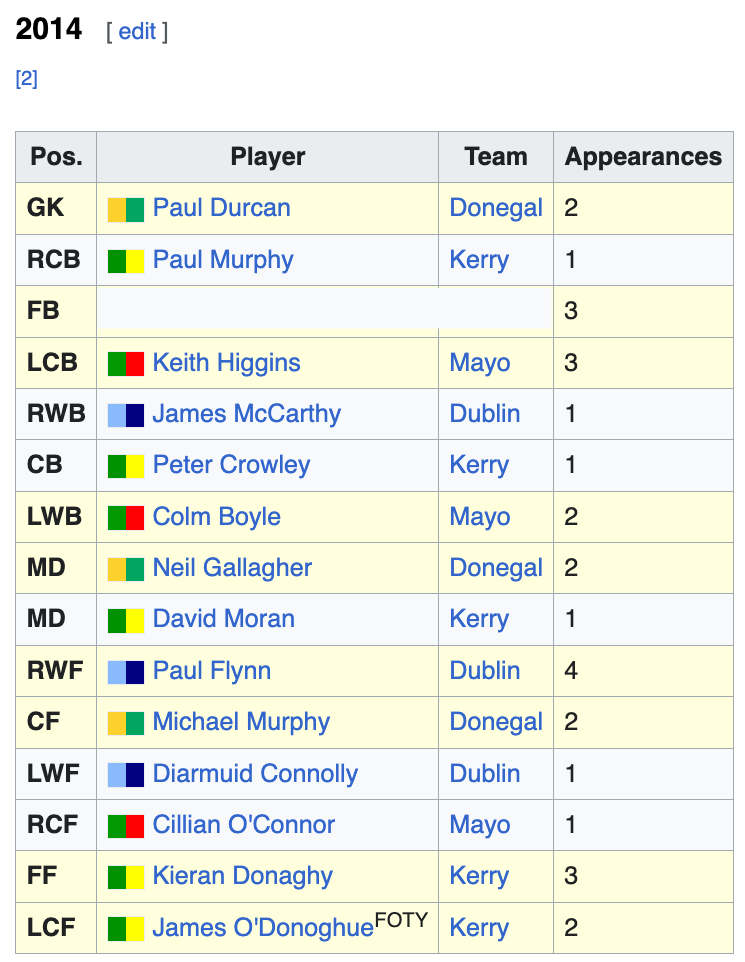Click the Dublin flag beside Diarmuid Connolly

pyautogui.click(x=126, y=774)
